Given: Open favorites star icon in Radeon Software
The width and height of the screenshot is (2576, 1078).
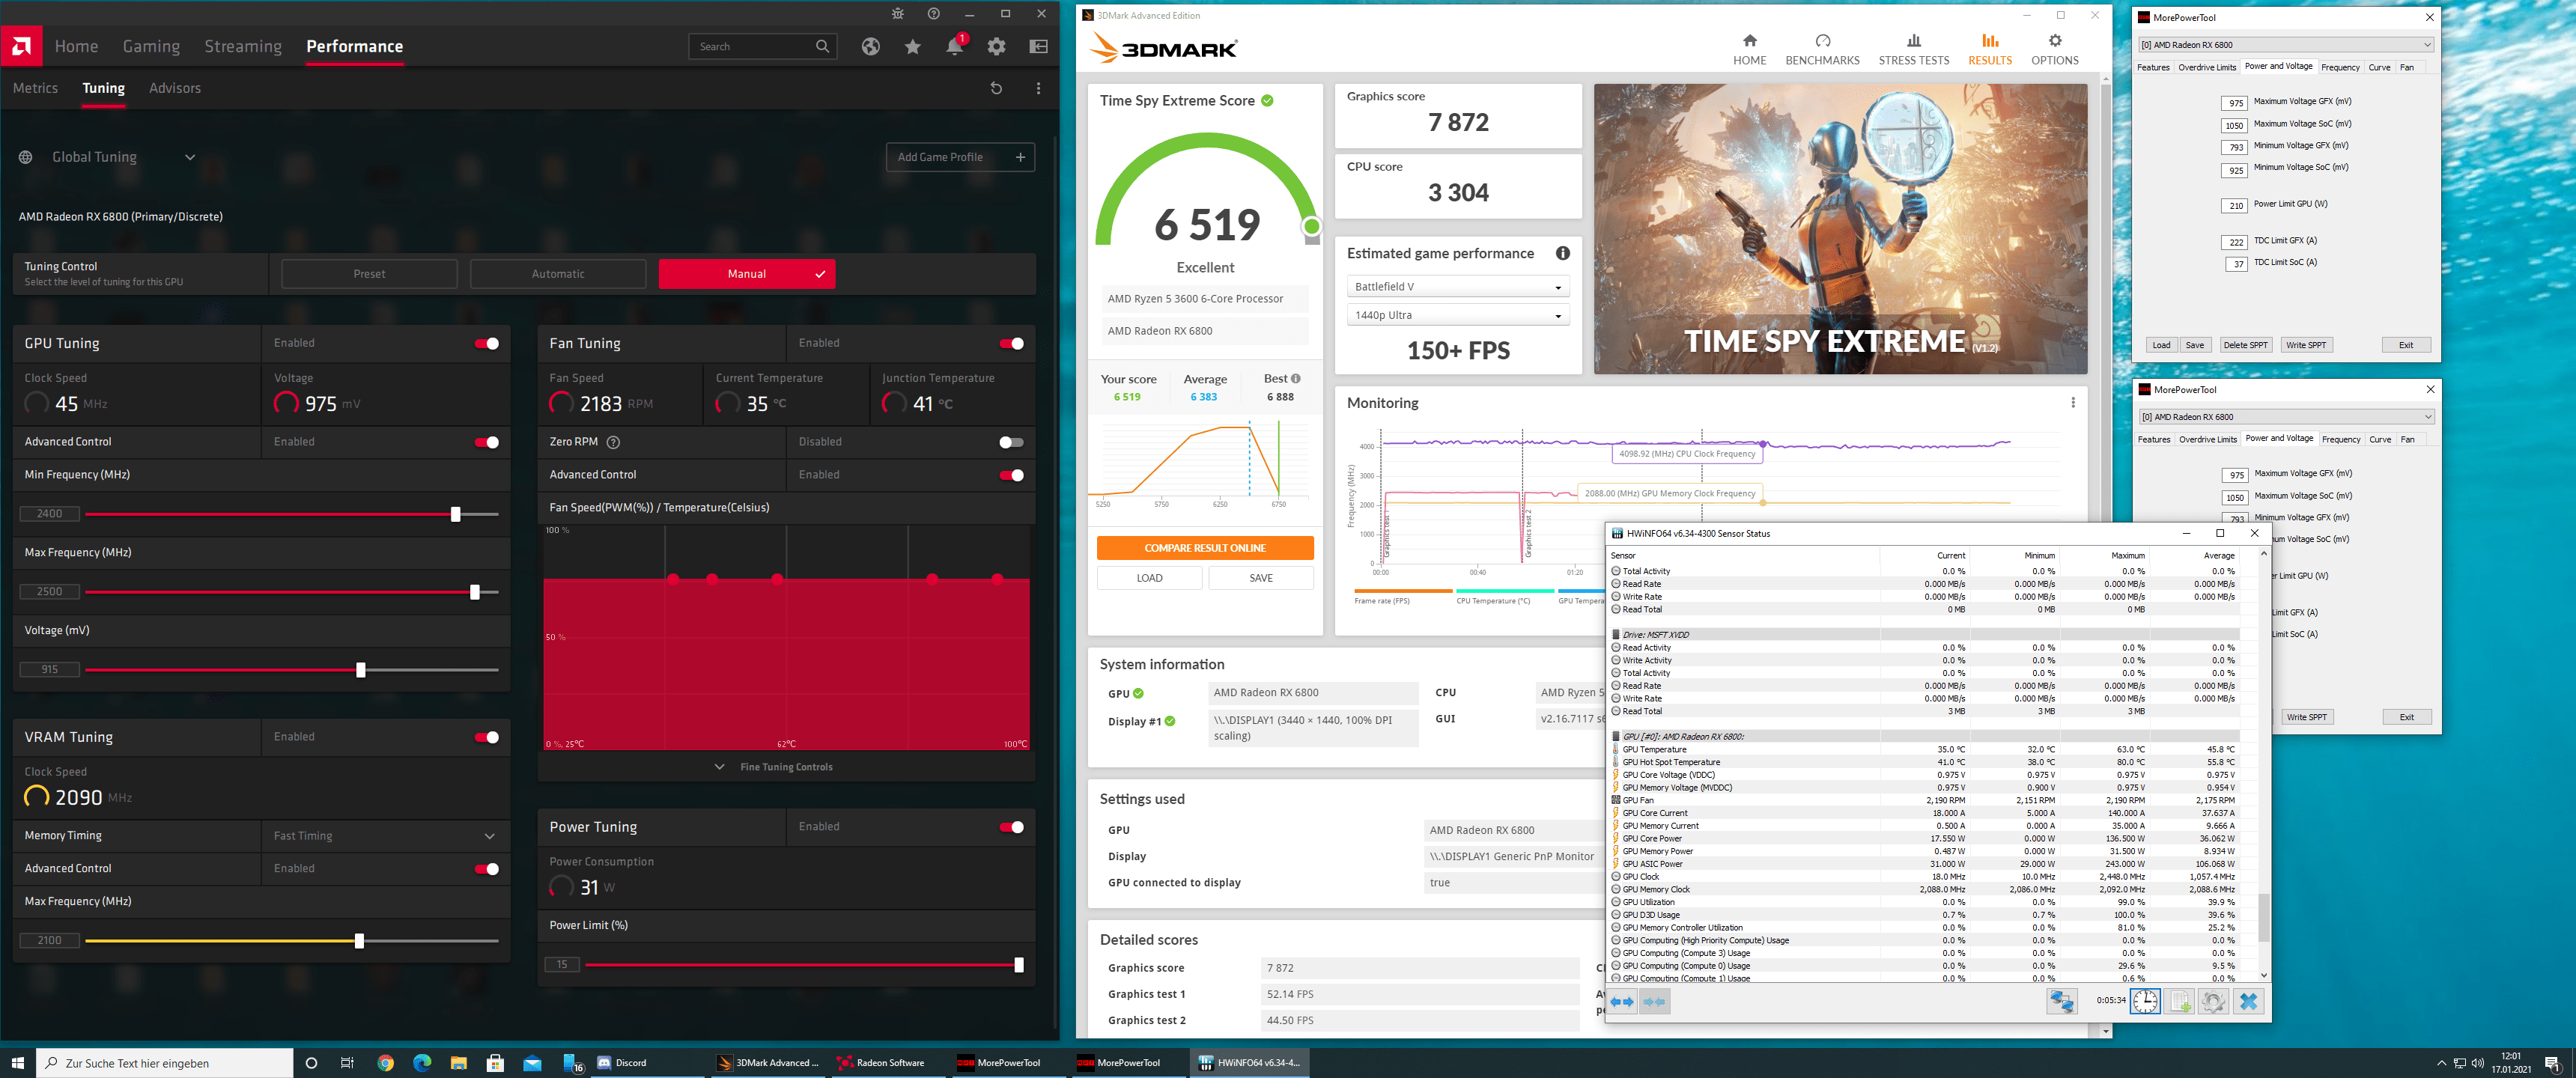Looking at the screenshot, I should (913, 47).
